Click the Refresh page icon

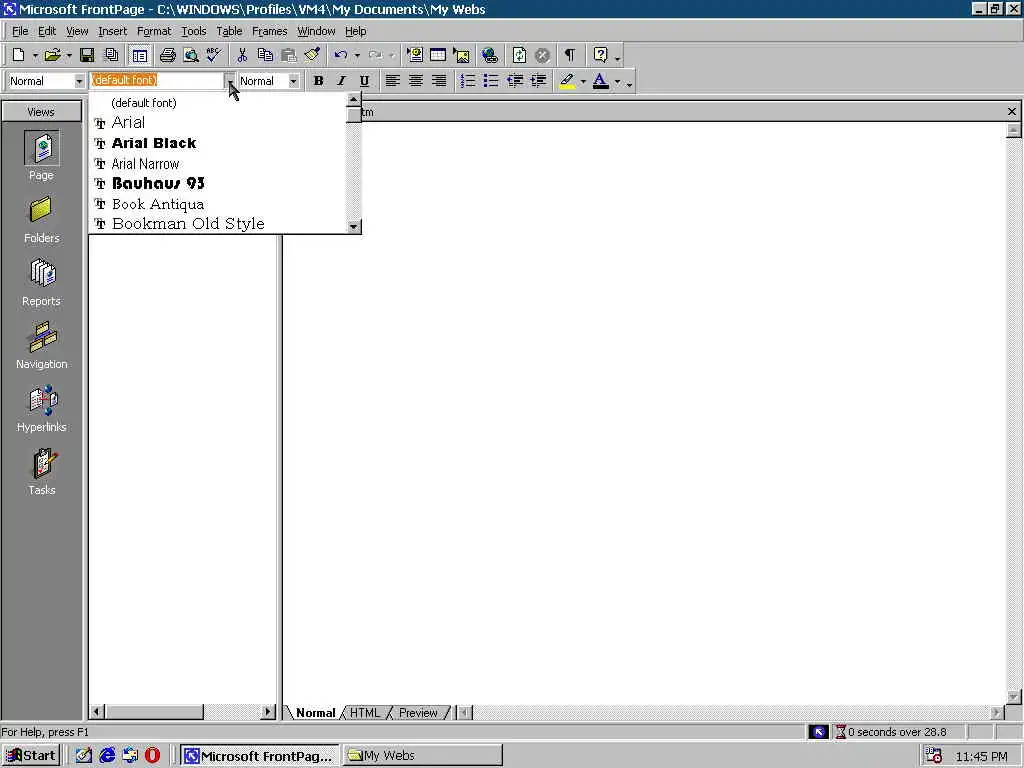519,56
